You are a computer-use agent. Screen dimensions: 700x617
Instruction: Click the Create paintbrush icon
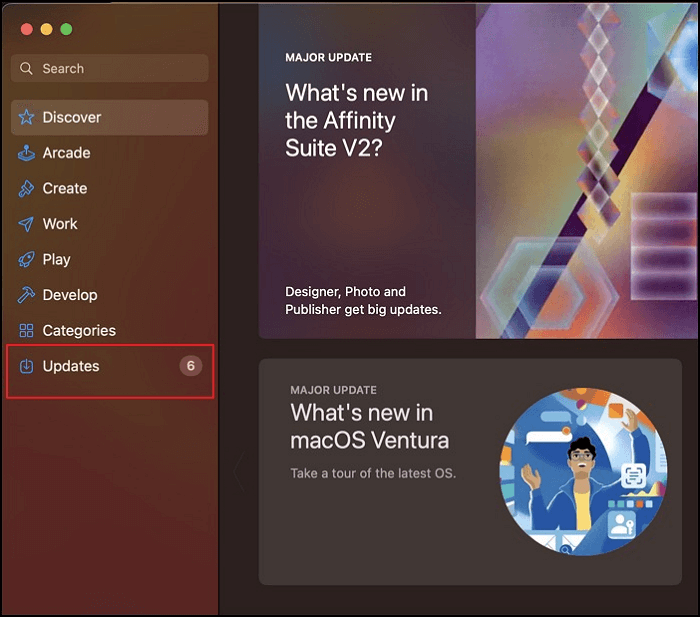[26, 188]
